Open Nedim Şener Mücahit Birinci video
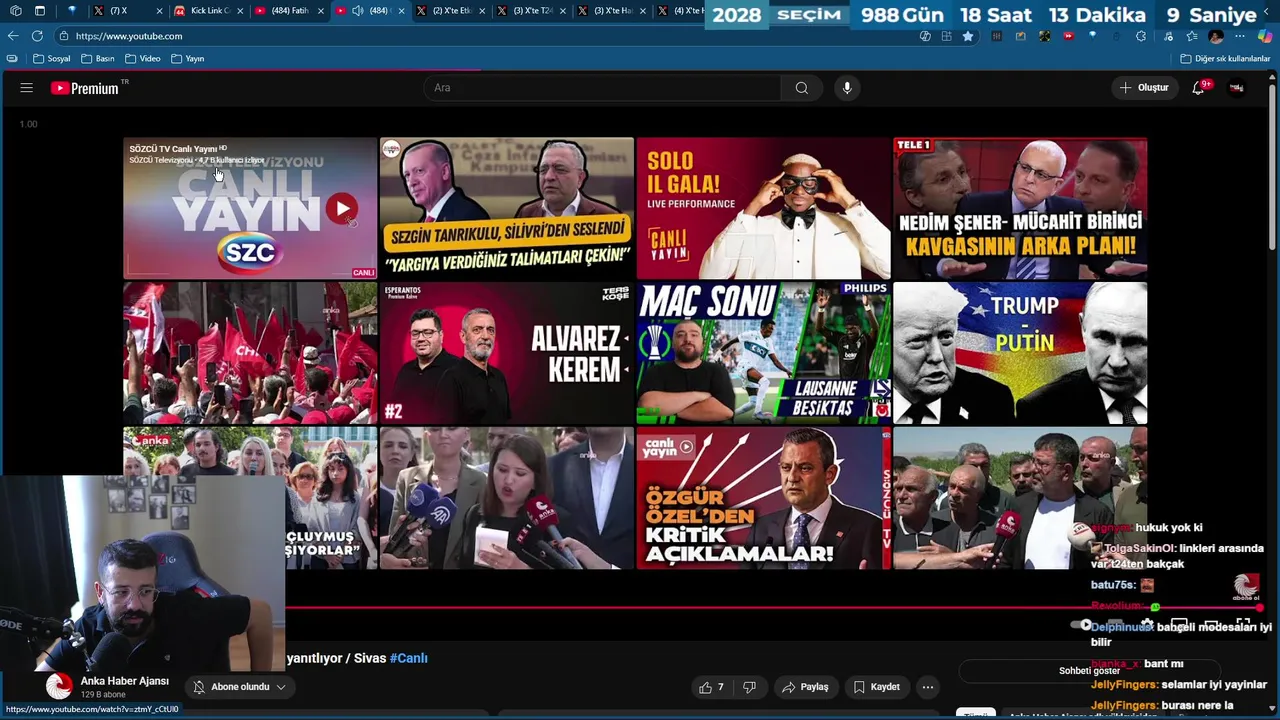 click(x=1020, y=208)
